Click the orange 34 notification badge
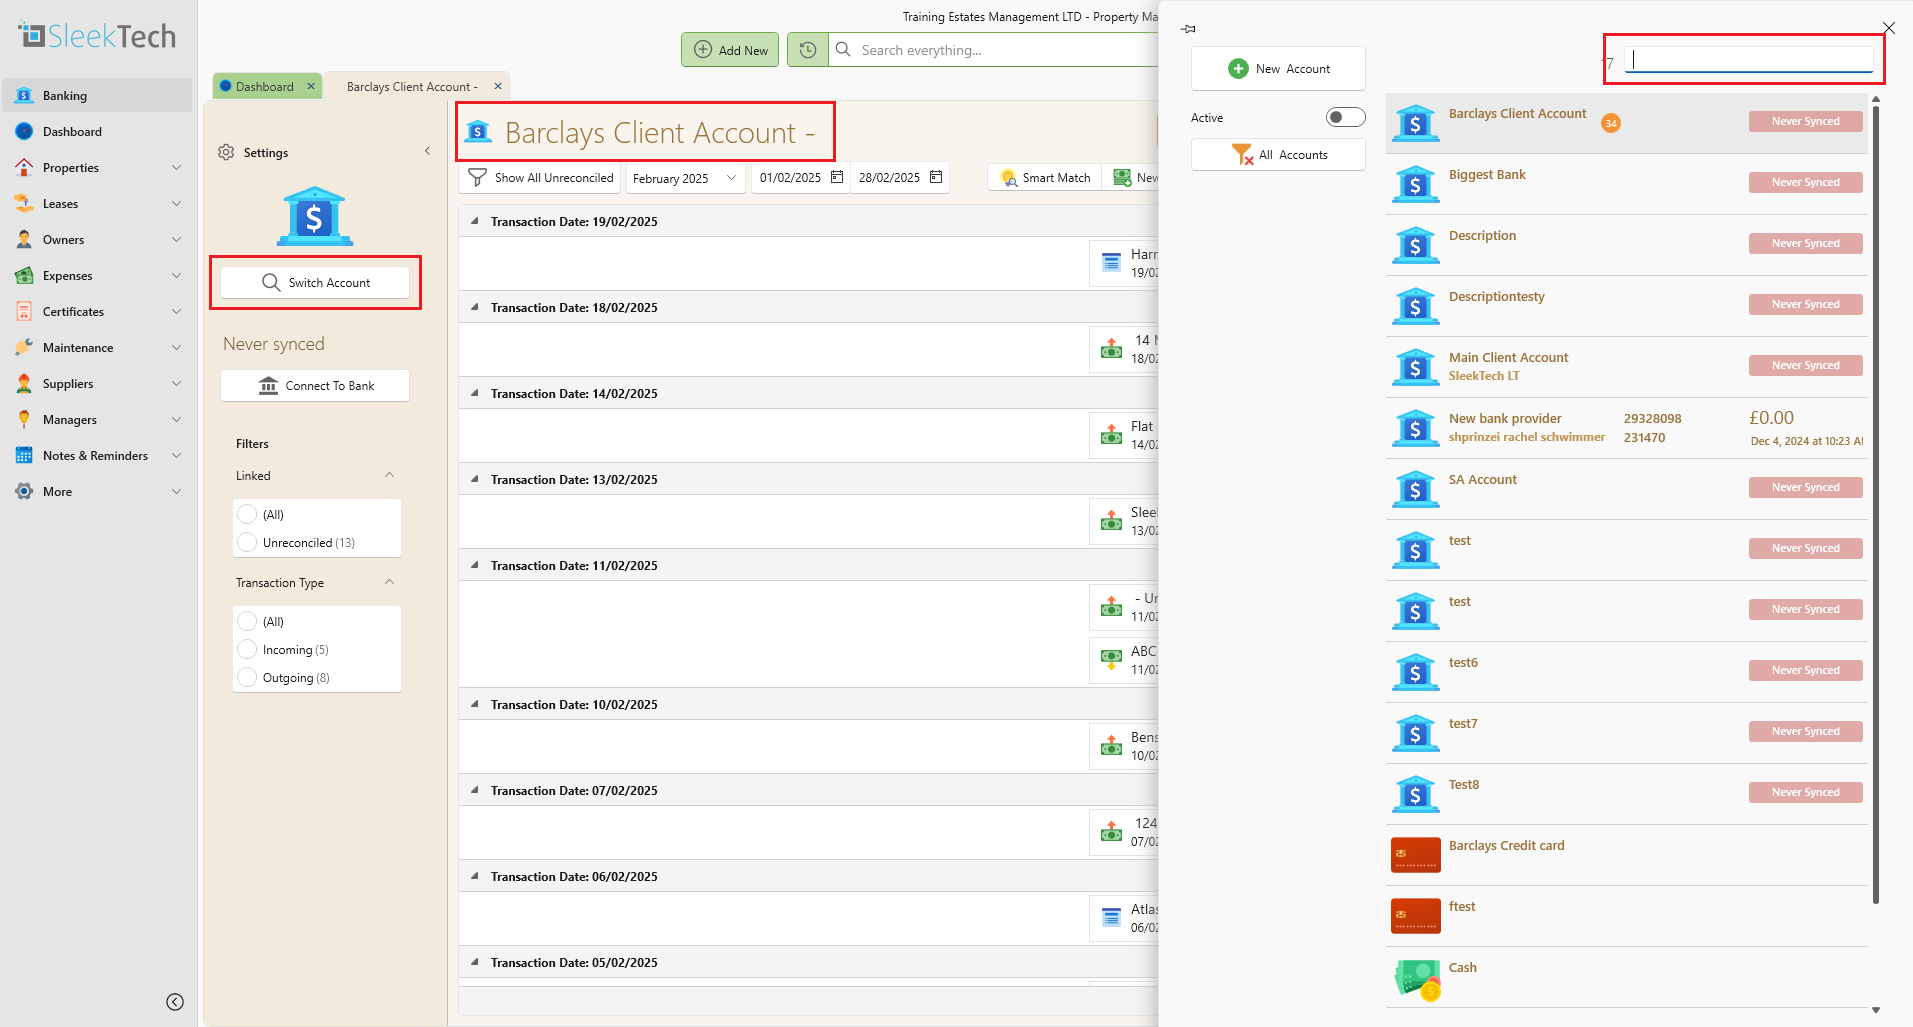The width and height of the screenshot is (1913, 1027). (x=1611, y=123)
